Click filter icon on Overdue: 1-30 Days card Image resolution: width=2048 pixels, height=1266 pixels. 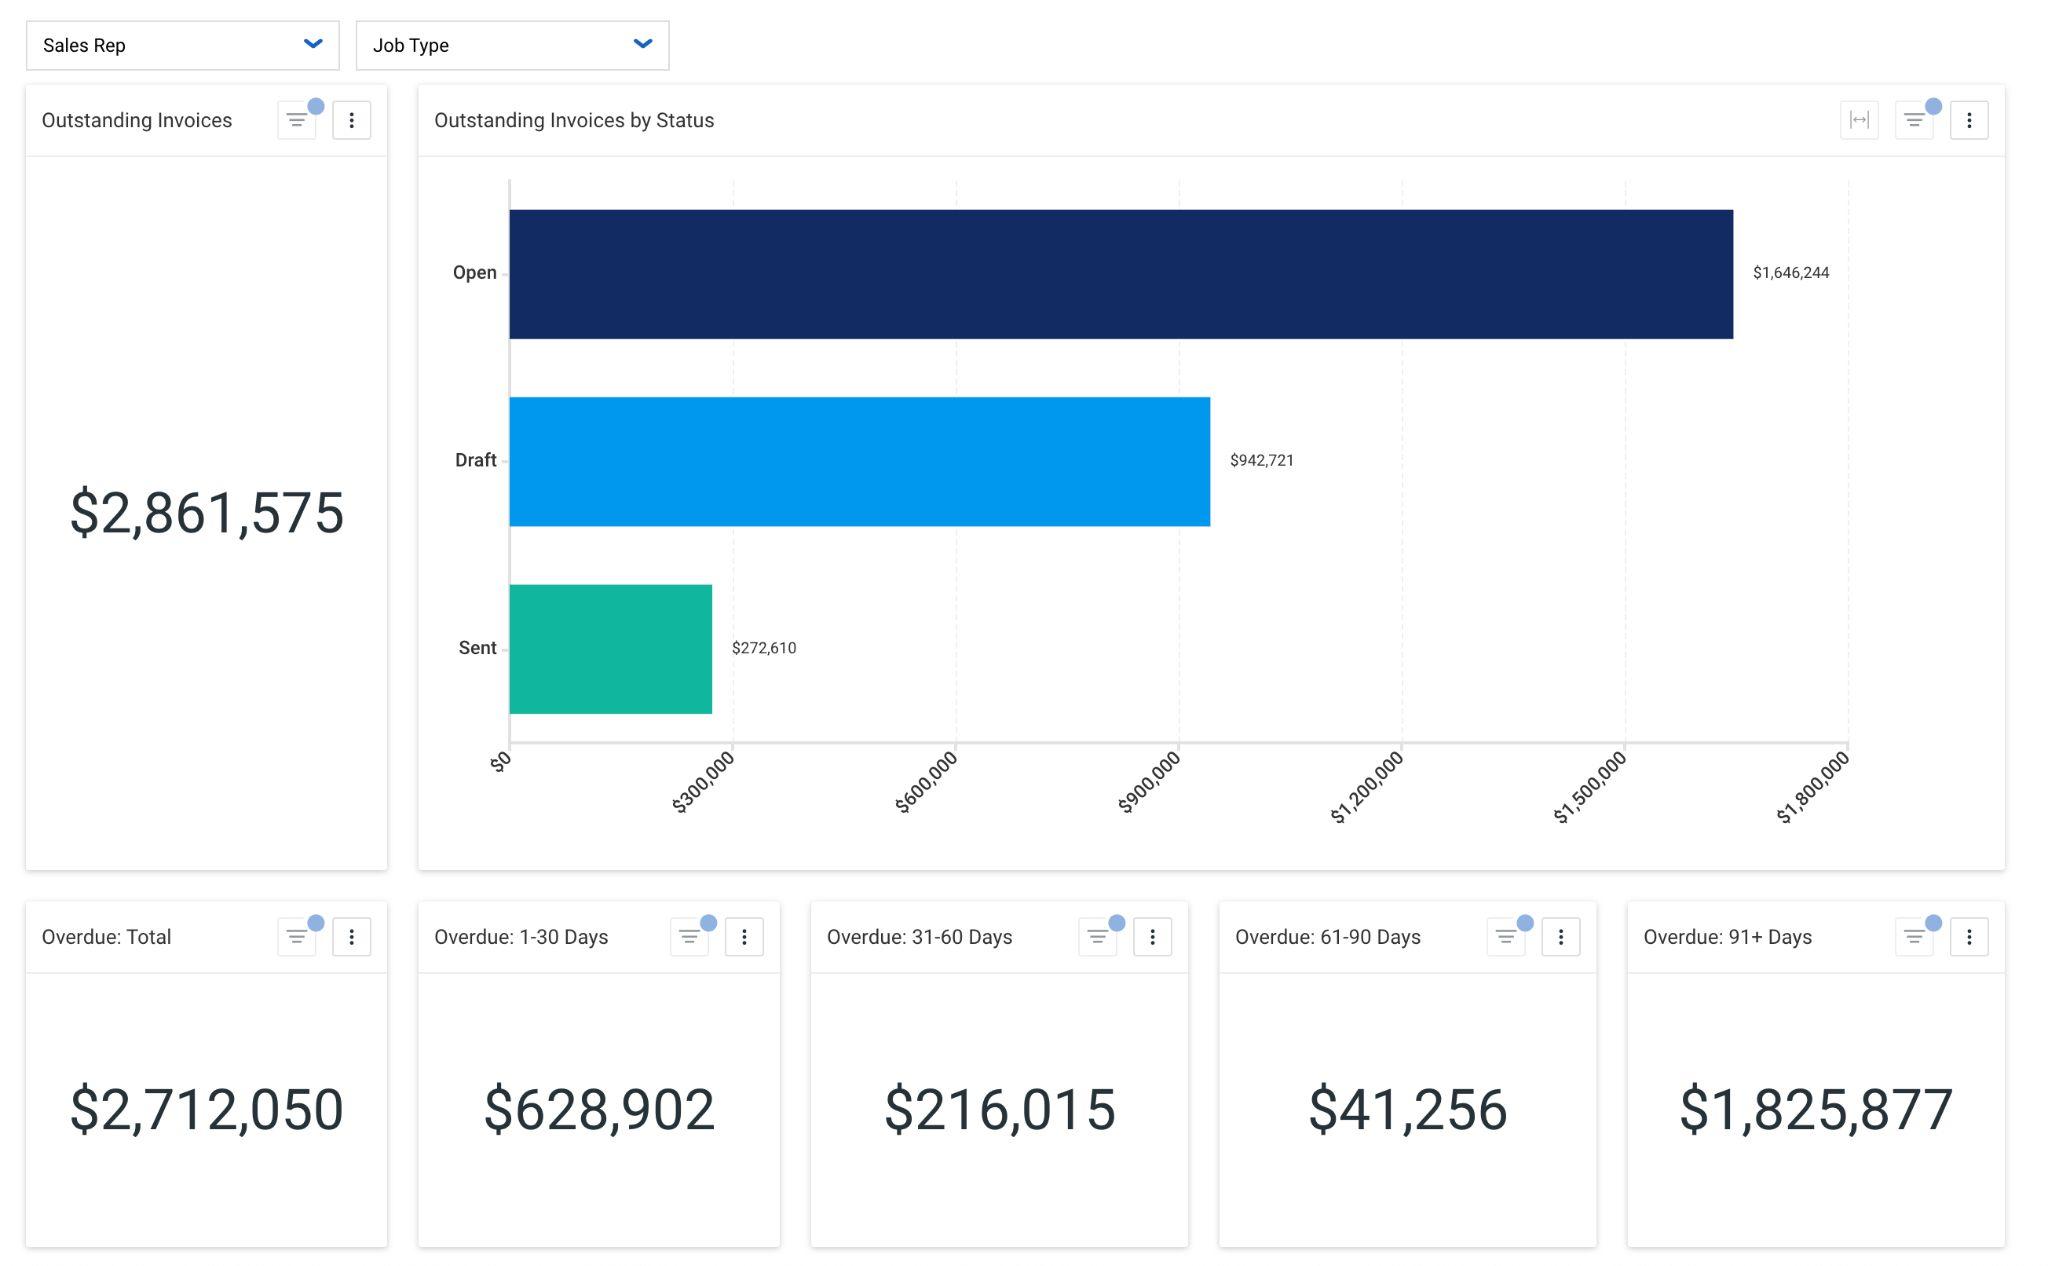click(689, 937)
